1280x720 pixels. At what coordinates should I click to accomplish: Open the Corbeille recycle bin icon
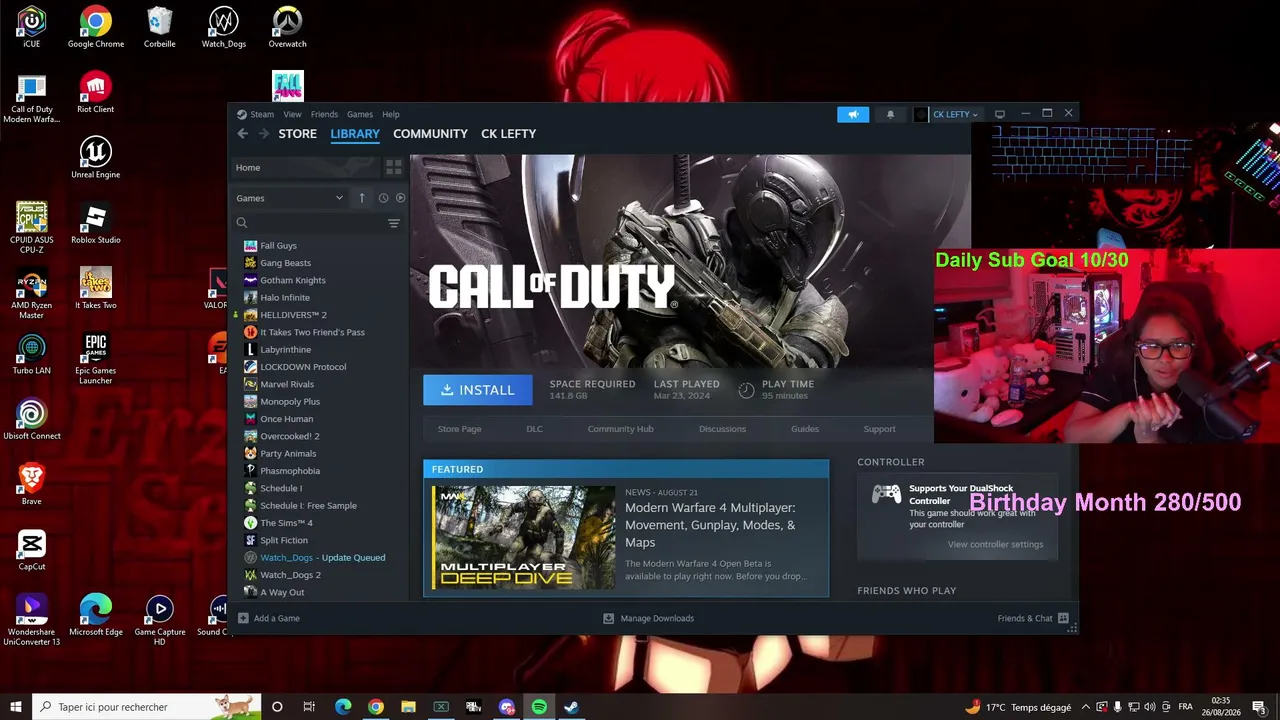(159, 27)
